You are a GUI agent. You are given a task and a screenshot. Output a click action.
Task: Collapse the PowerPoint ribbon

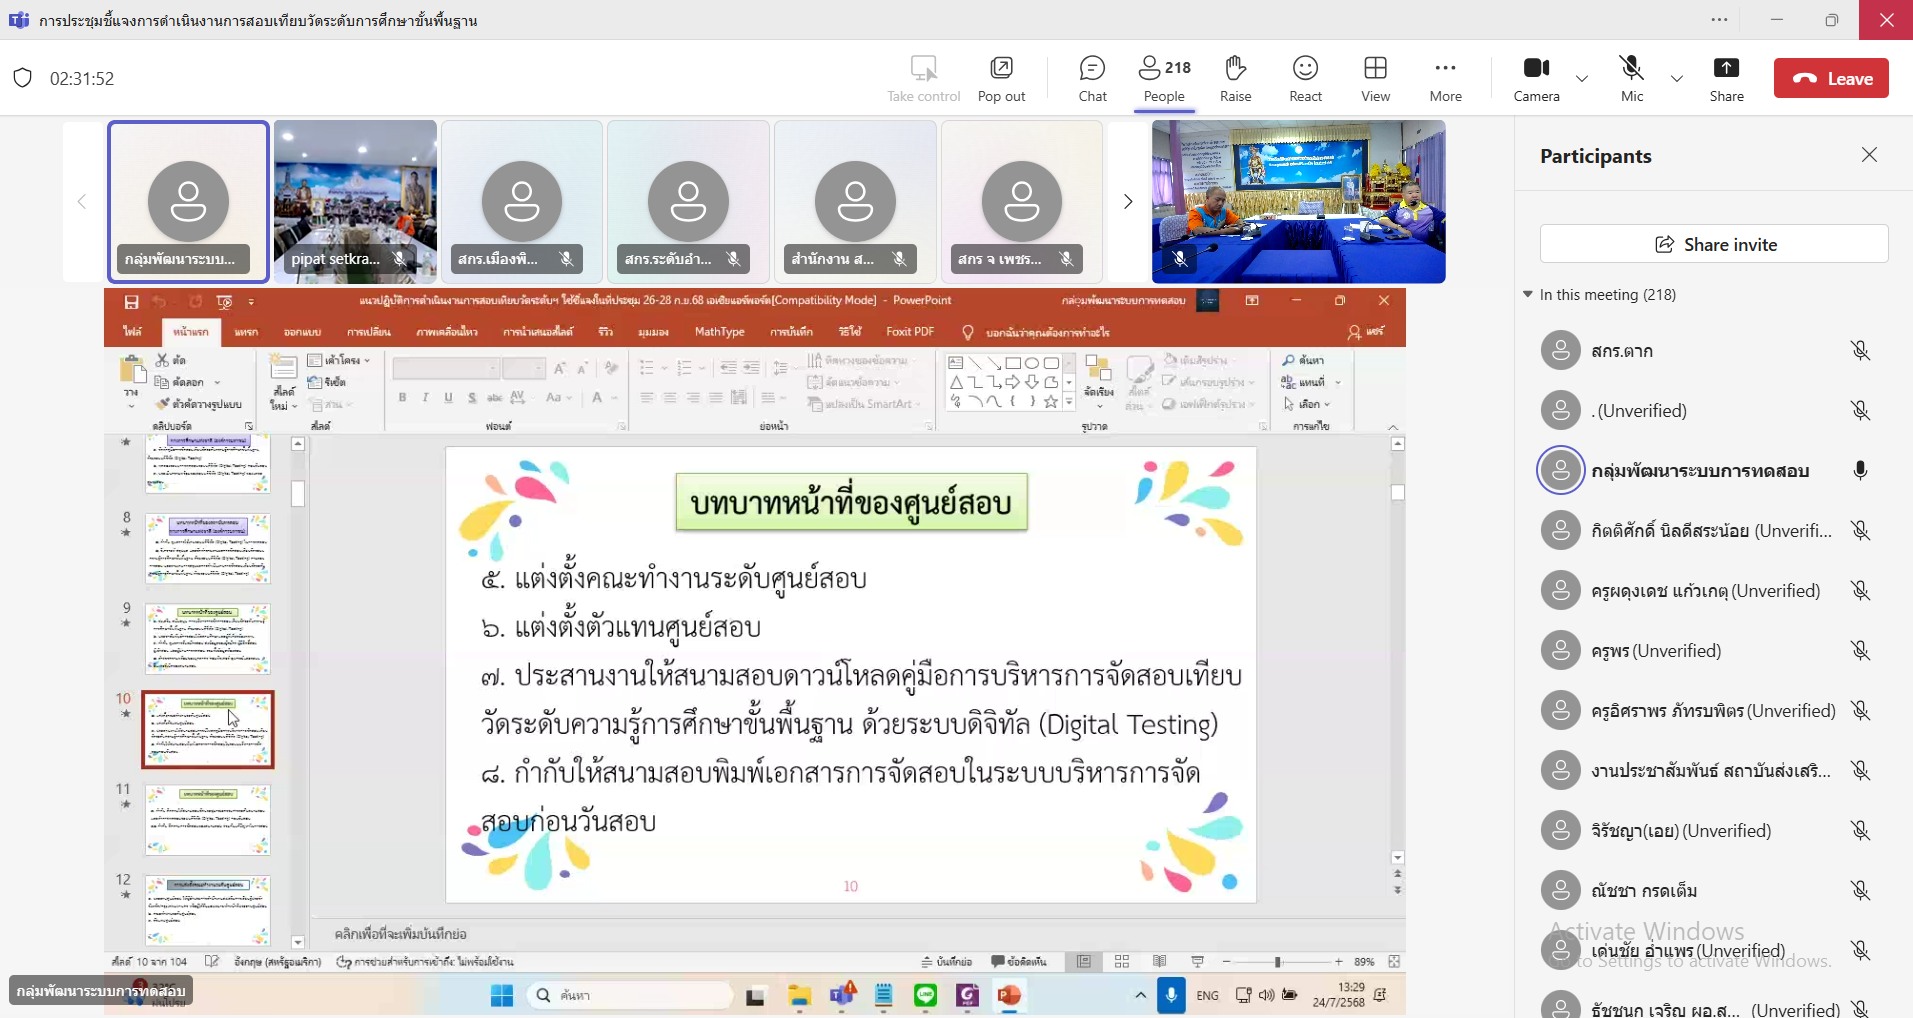coord(1393,427)
